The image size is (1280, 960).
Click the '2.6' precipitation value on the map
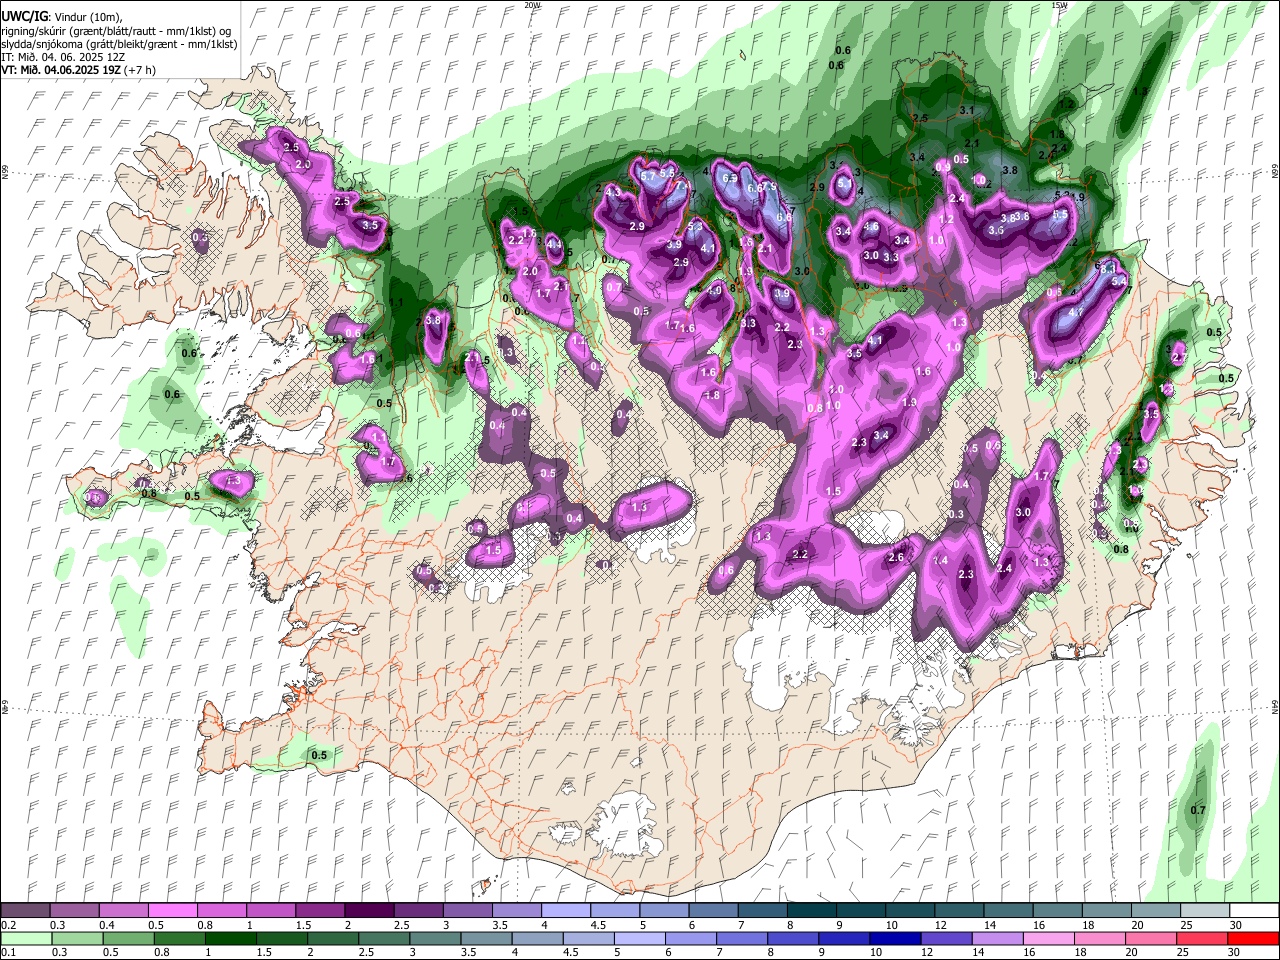(896, 558)
